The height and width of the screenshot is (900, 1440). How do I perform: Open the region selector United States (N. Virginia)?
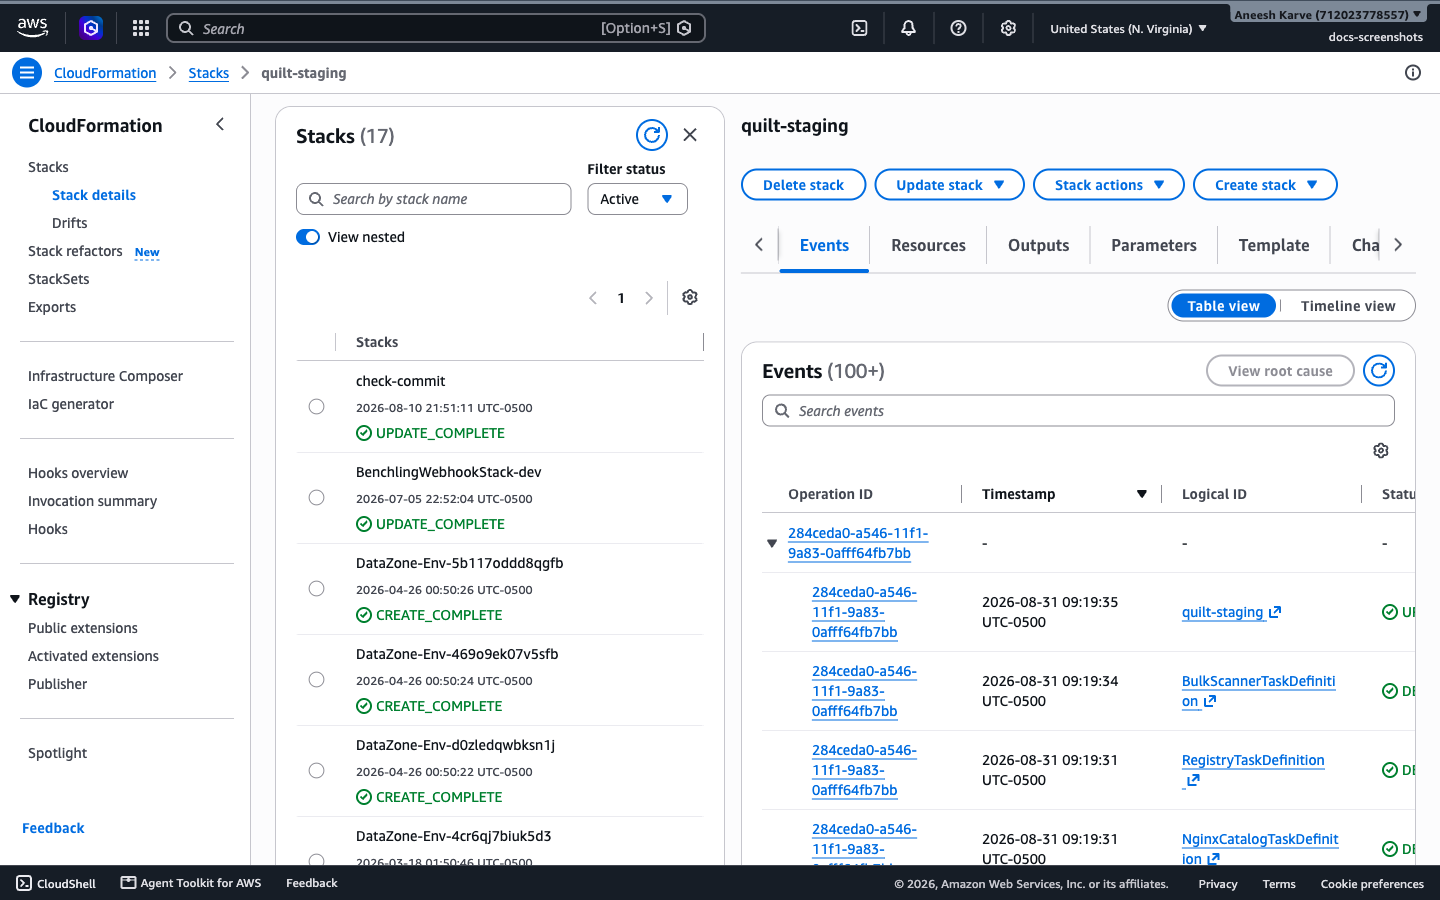click(1128, 29)
